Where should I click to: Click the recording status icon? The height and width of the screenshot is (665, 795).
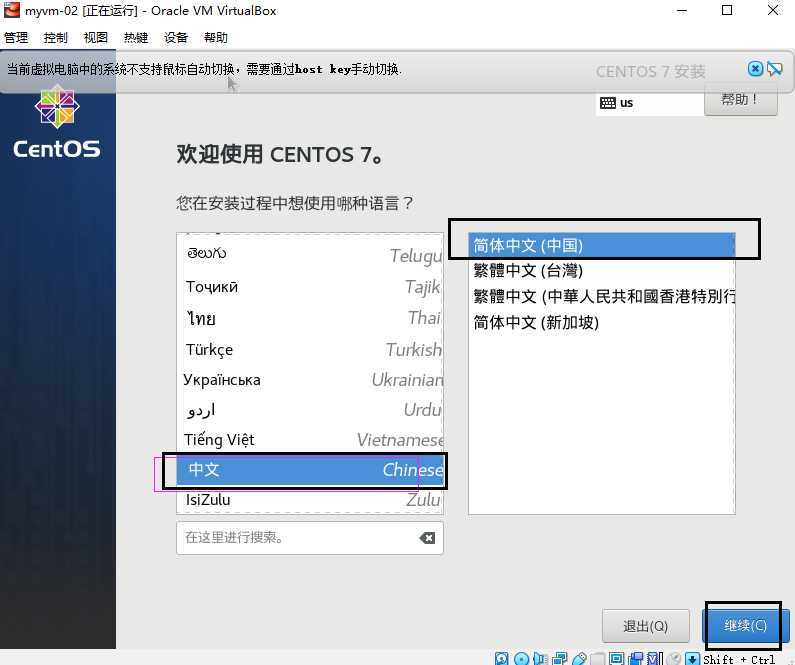pos(636,658)
